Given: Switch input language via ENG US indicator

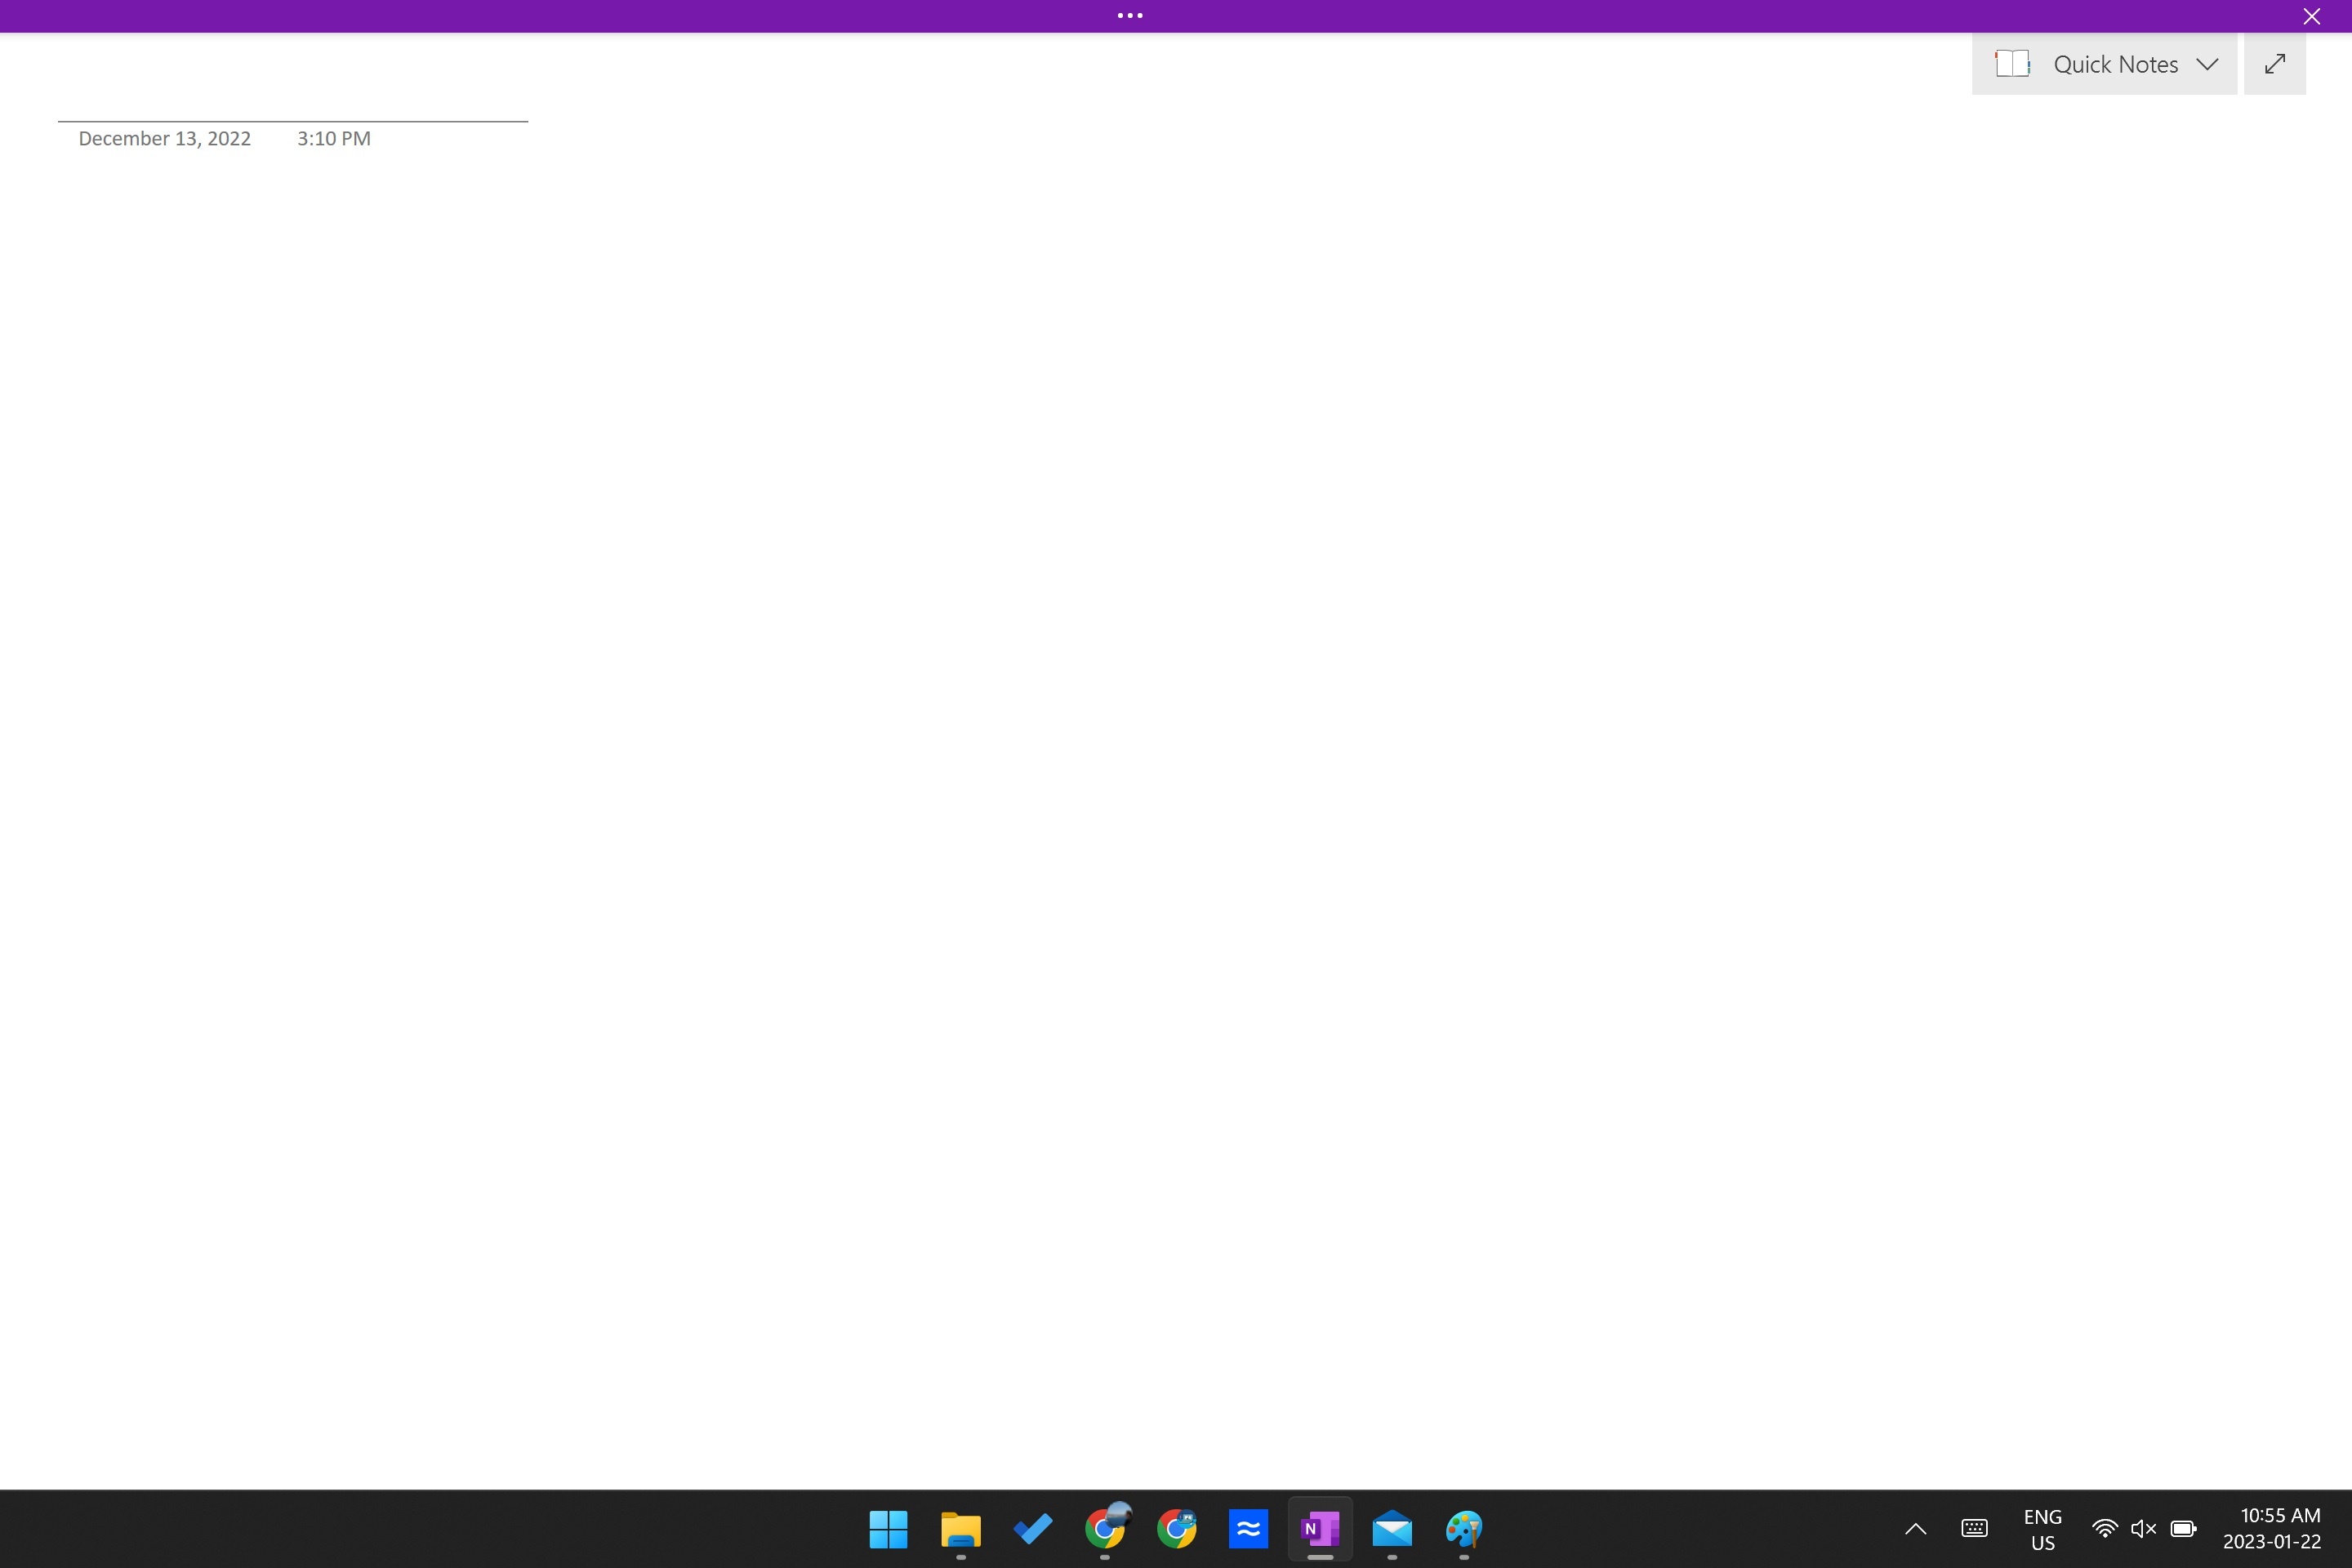Looking at the screenshot, I should [2042, 1529].
